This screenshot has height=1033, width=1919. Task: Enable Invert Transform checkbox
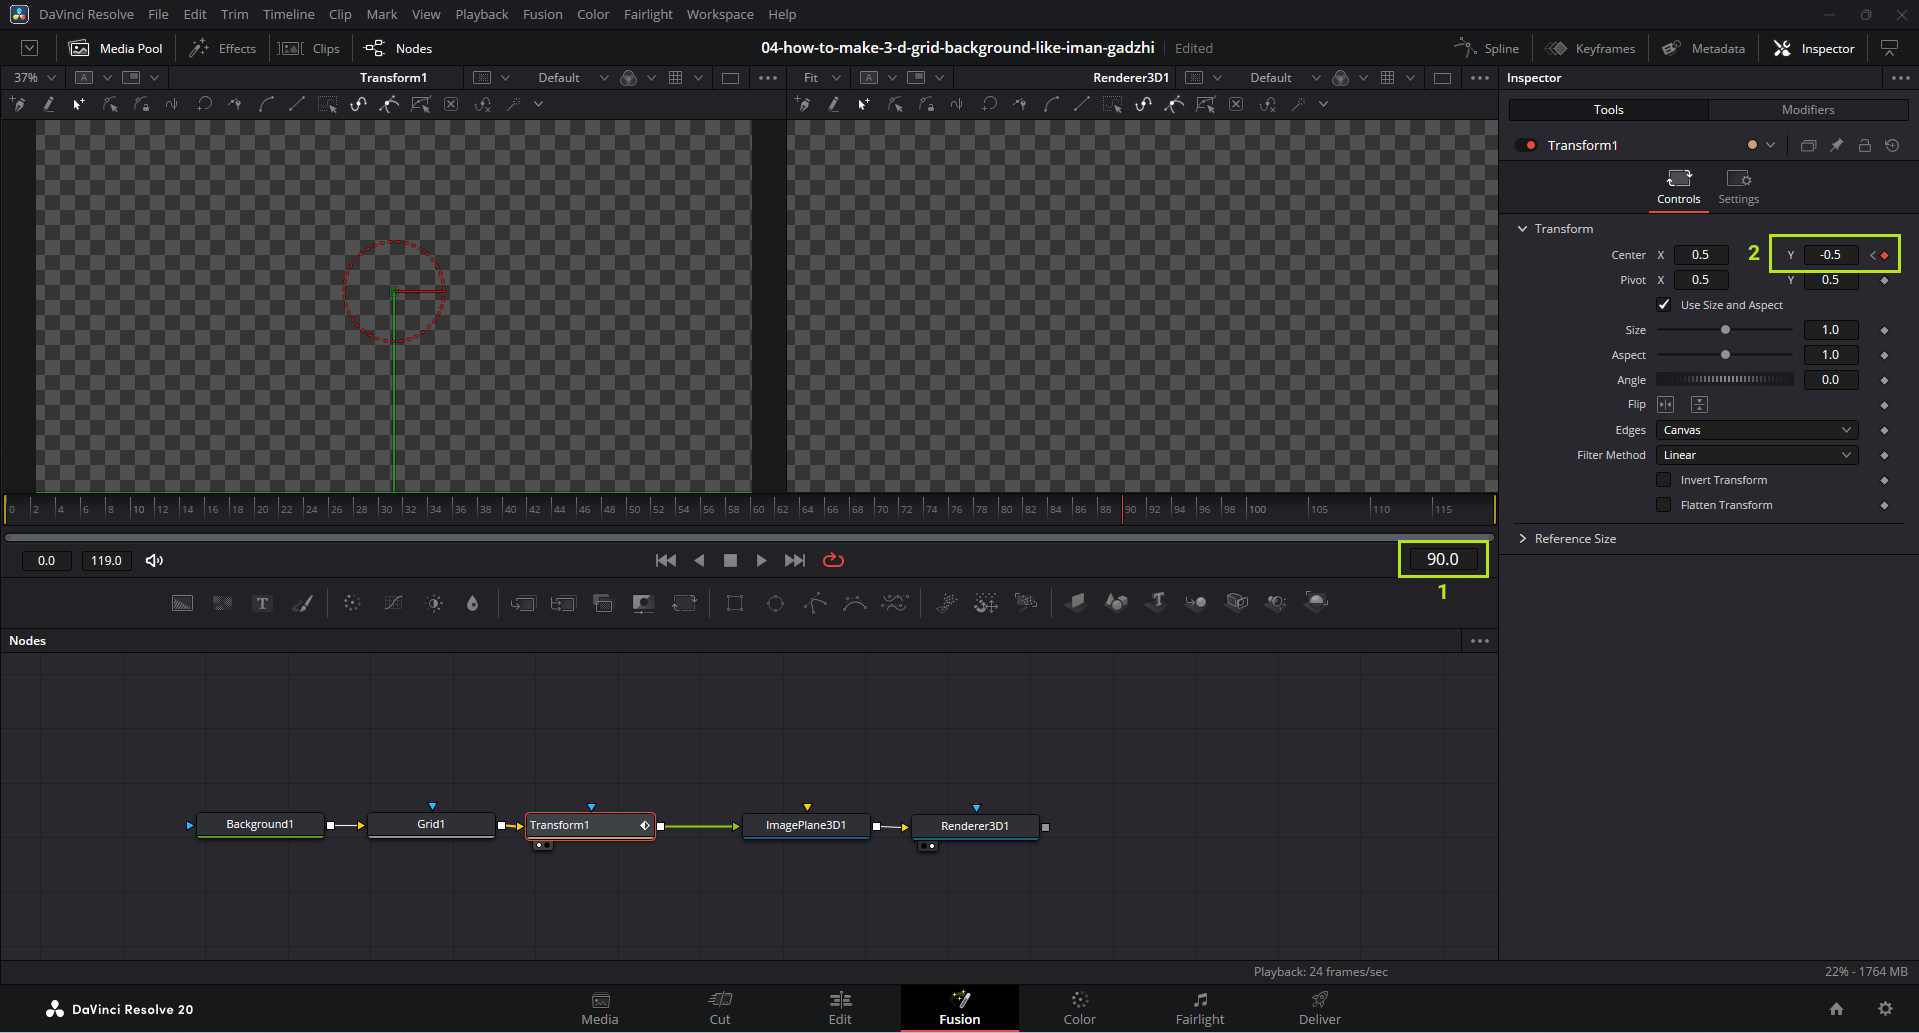click(x=1664, y=480)
